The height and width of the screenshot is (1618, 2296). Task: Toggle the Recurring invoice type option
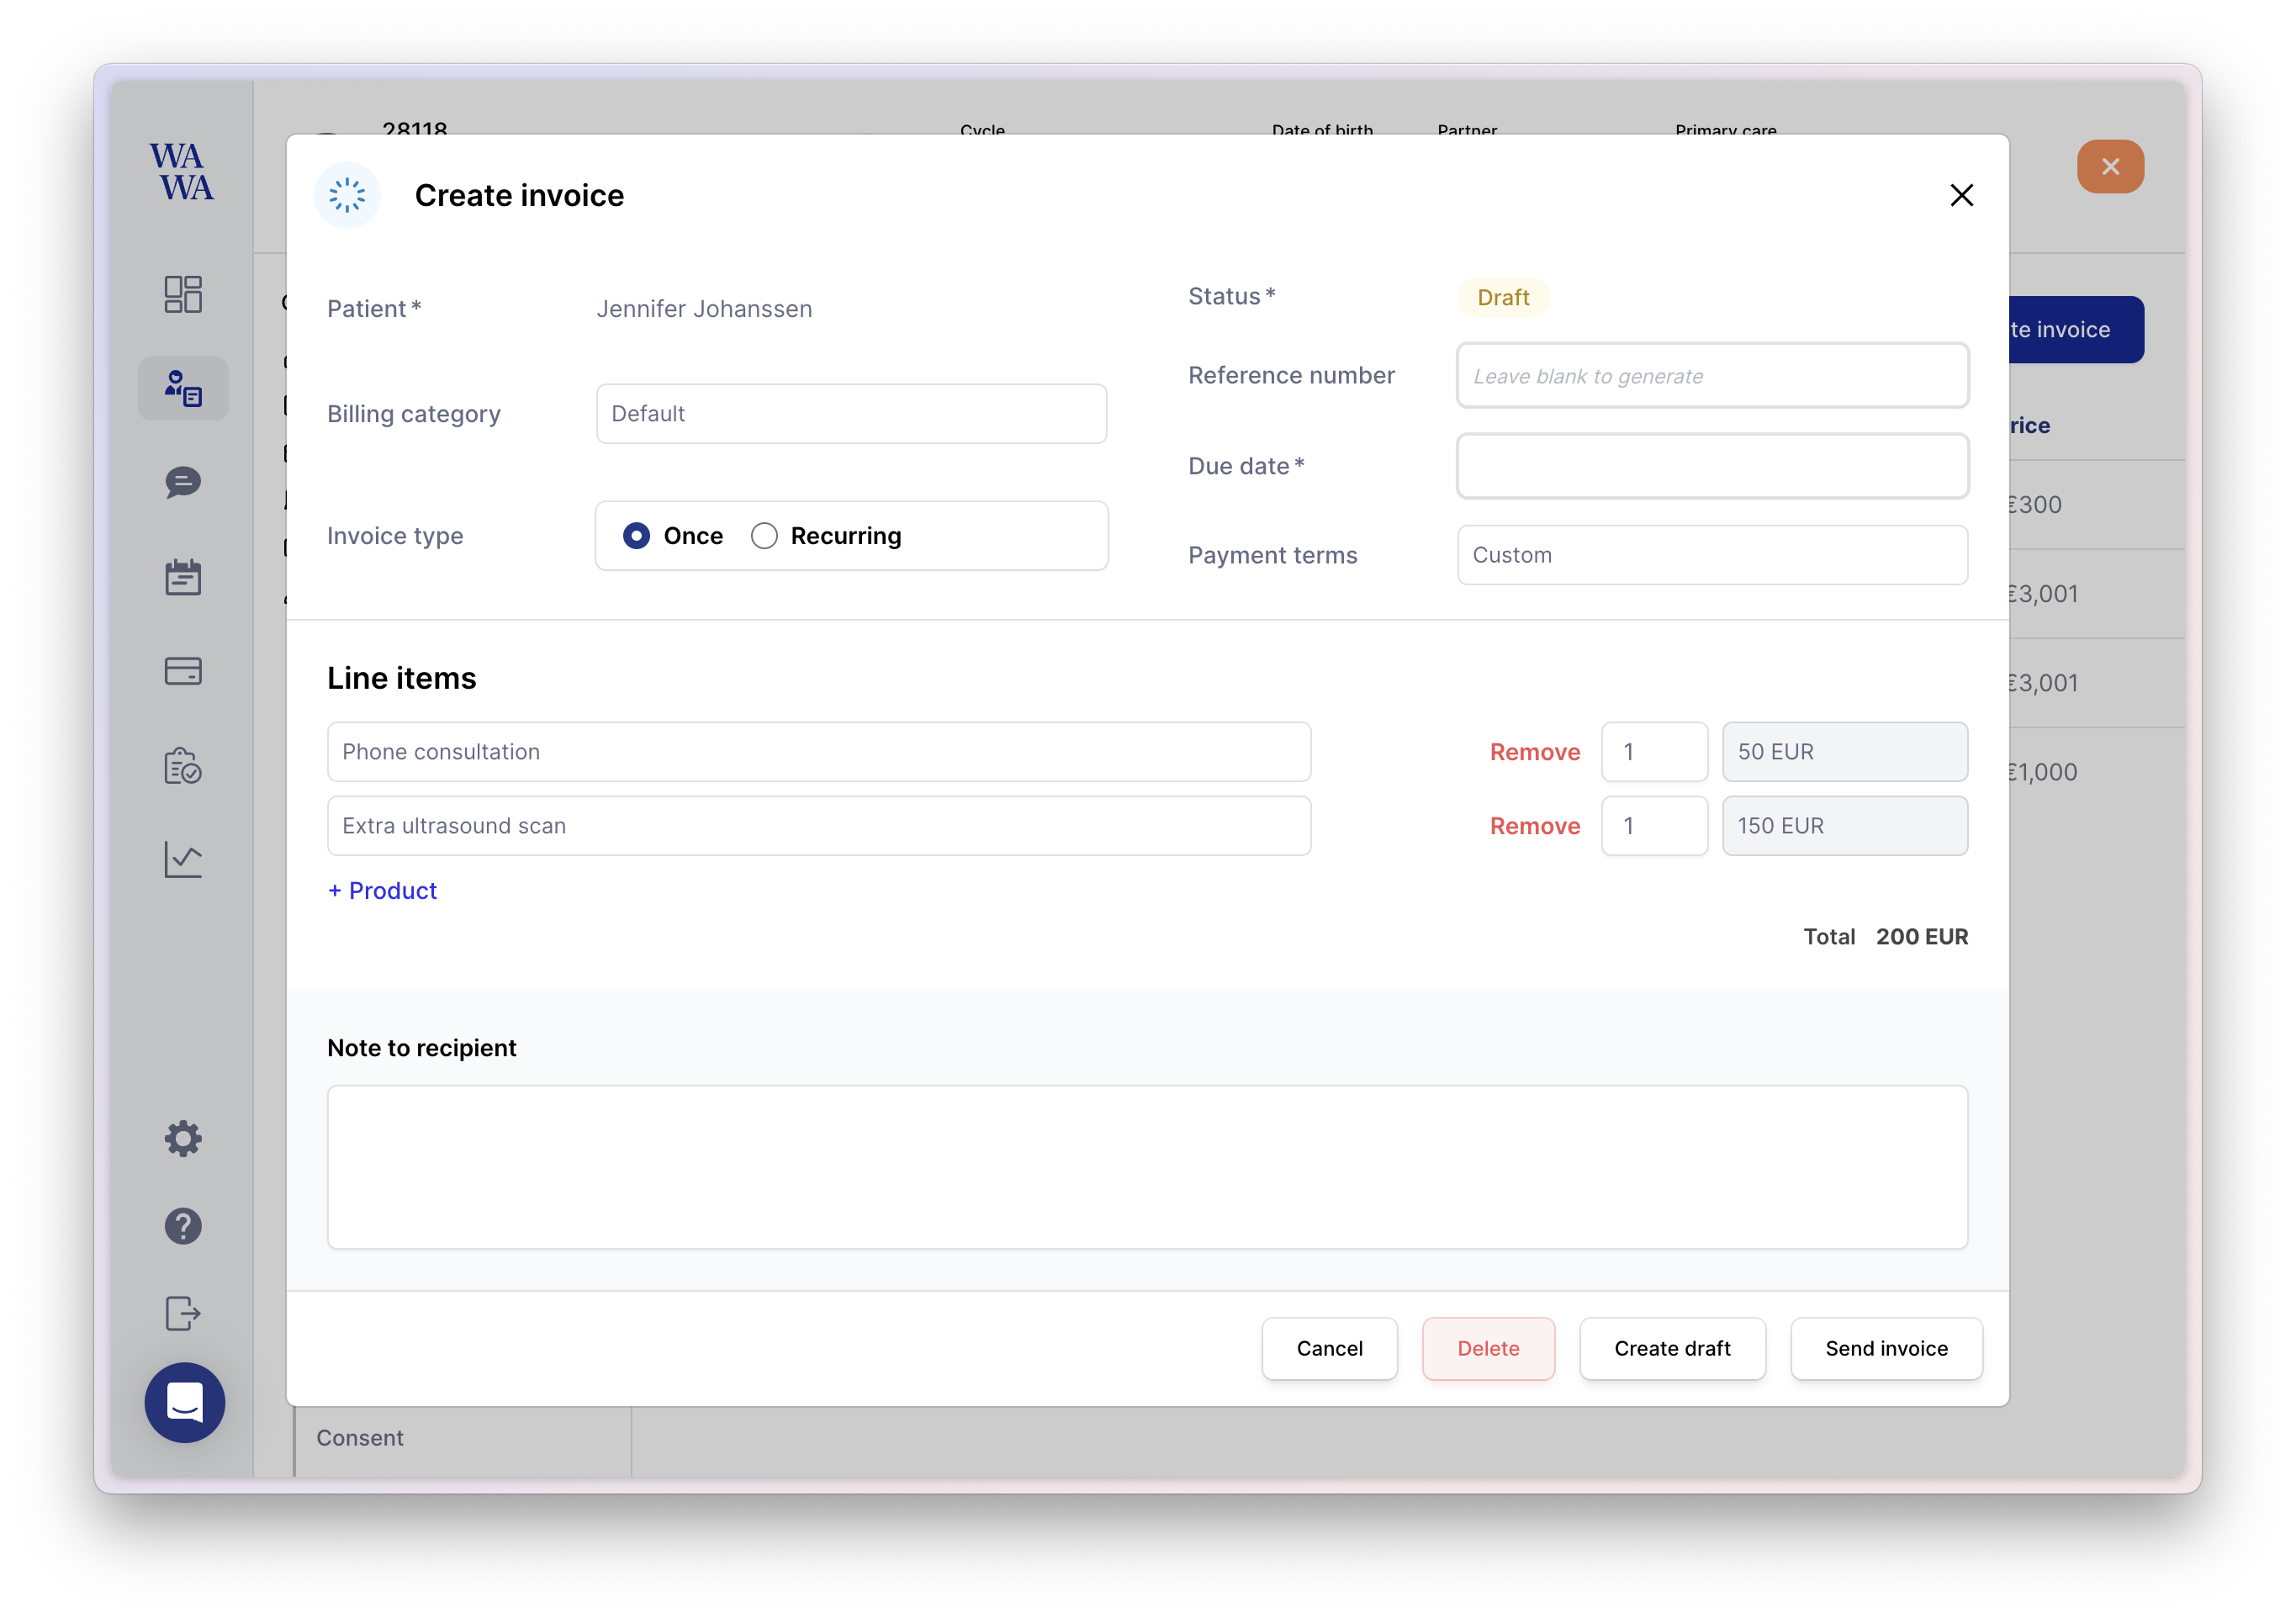(x=765, y=536)
